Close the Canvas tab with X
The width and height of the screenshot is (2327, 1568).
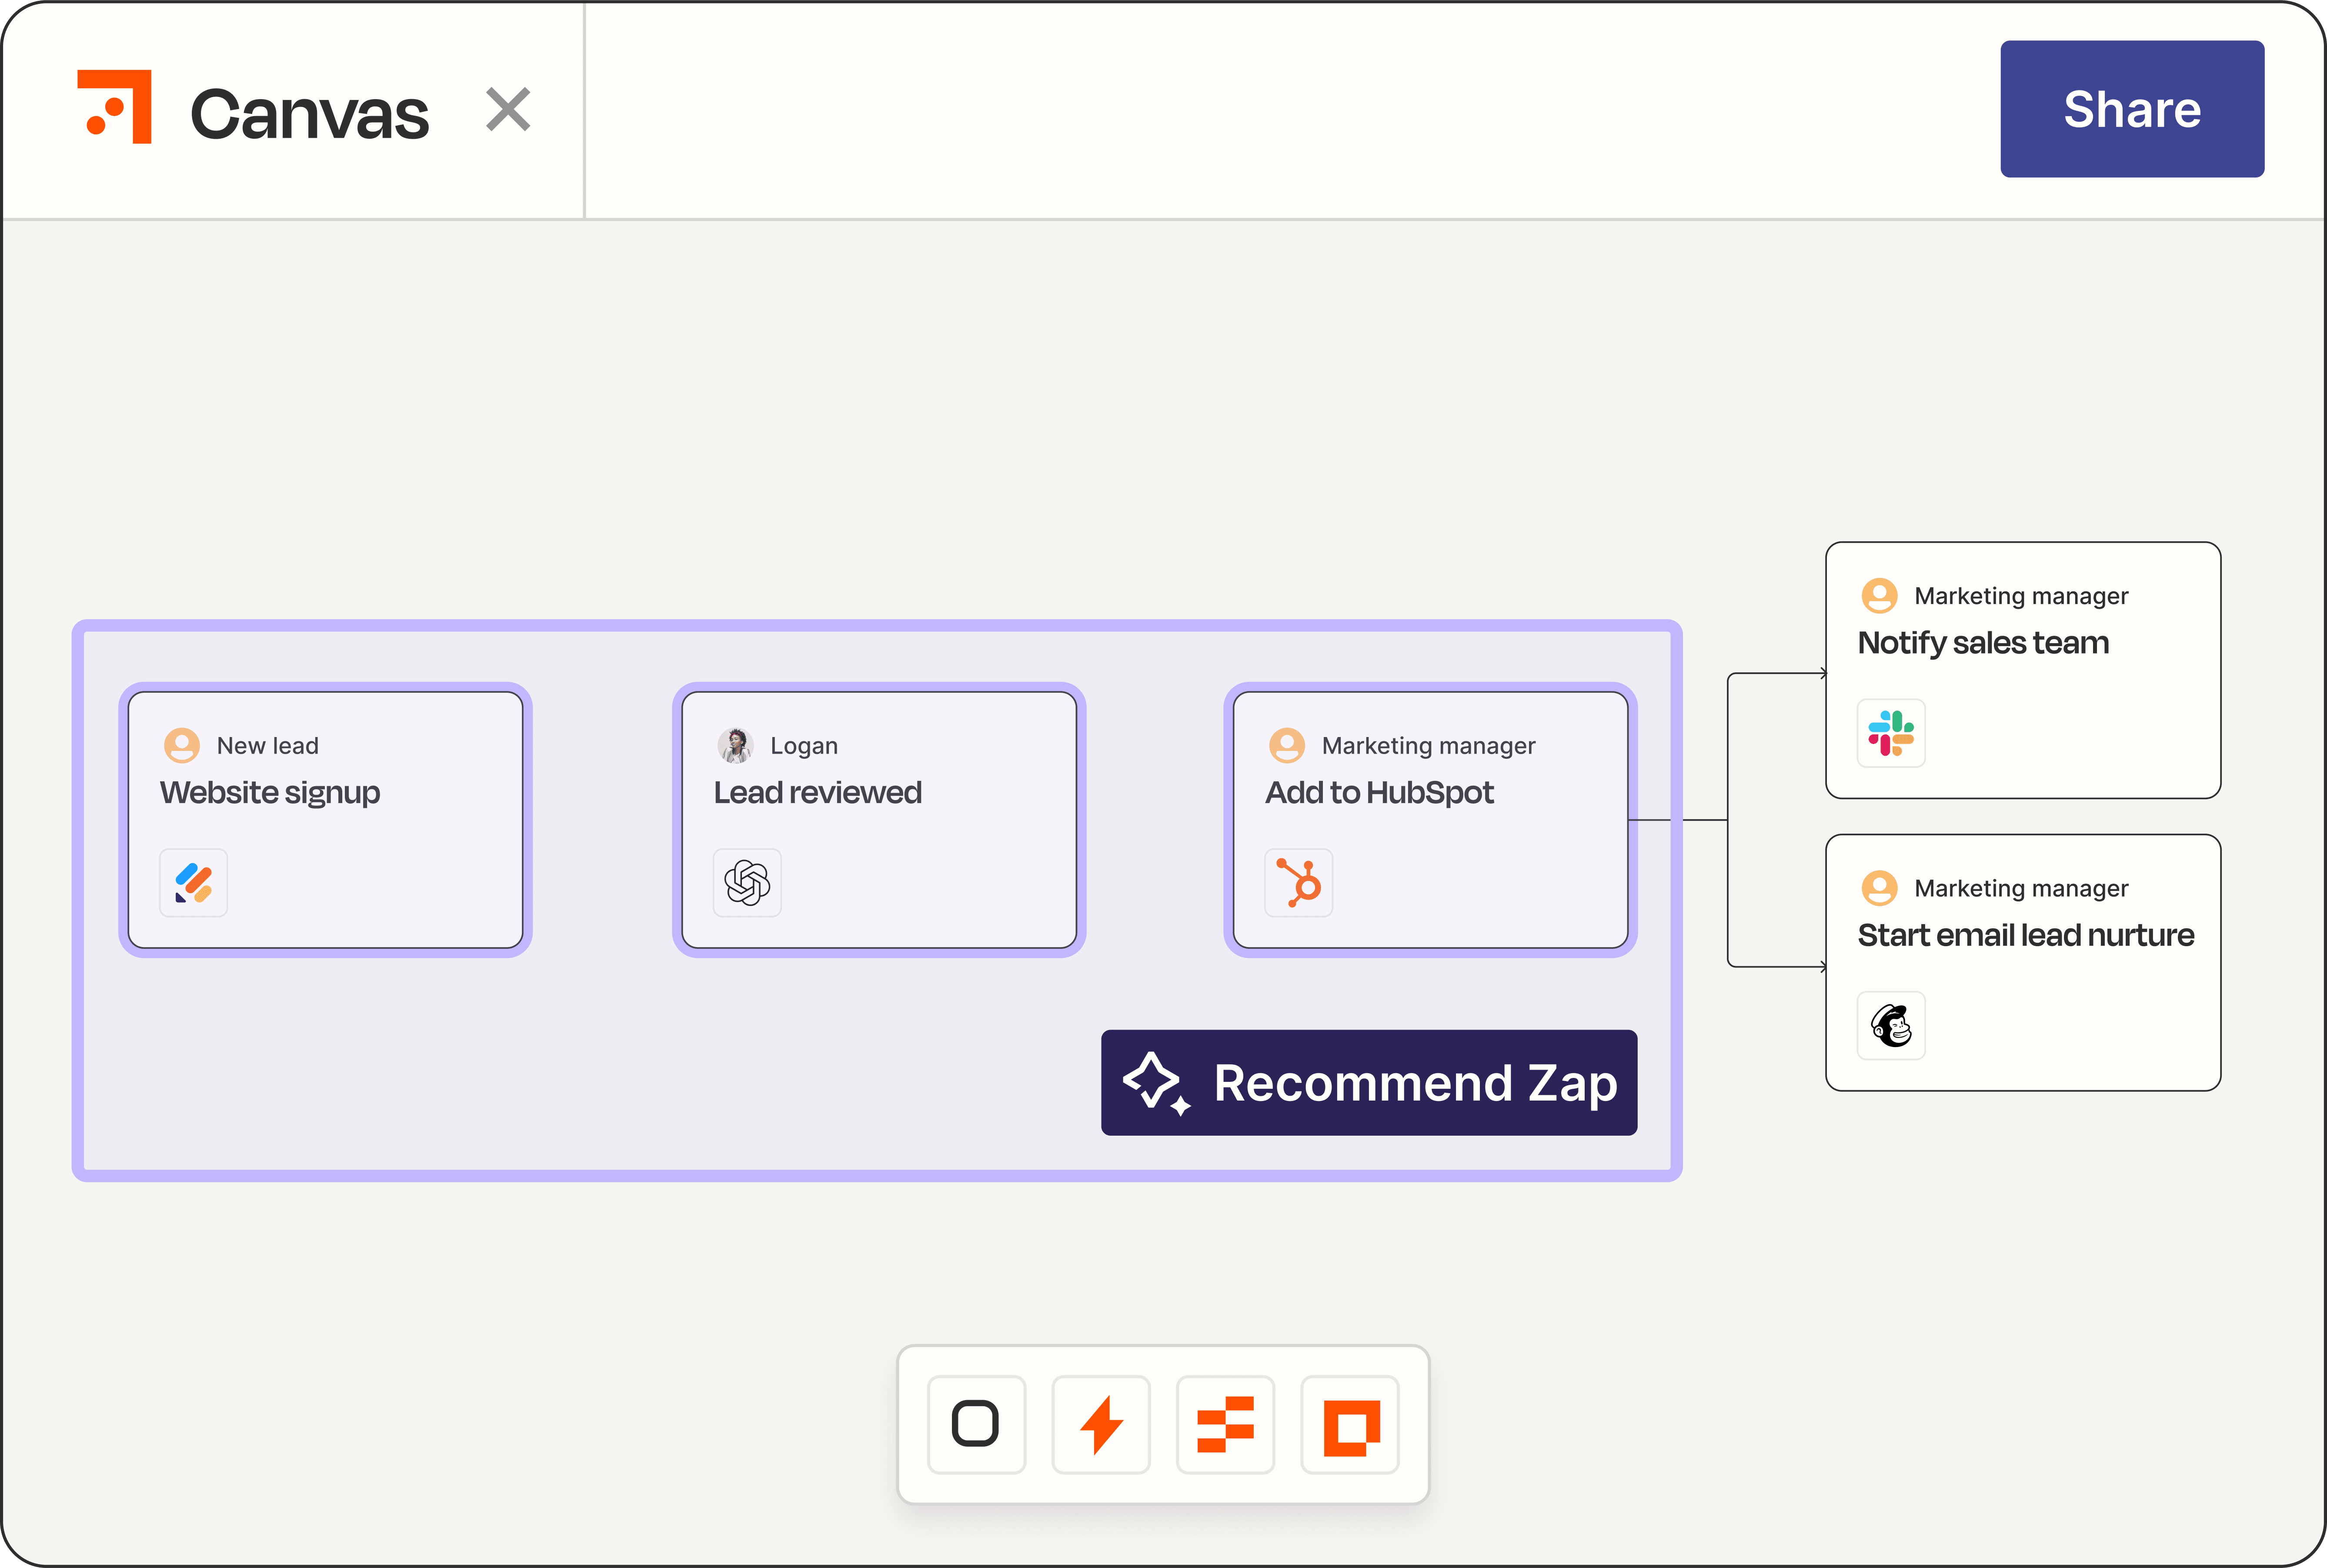(508, 109)
